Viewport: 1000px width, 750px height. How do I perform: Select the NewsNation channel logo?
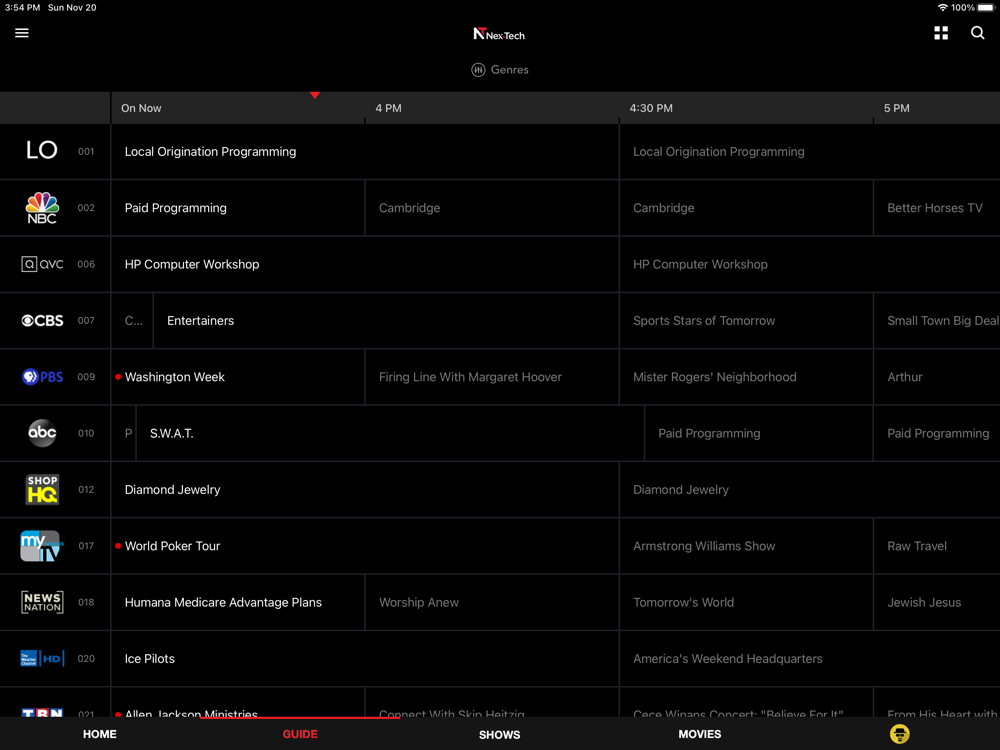point(42,602)
